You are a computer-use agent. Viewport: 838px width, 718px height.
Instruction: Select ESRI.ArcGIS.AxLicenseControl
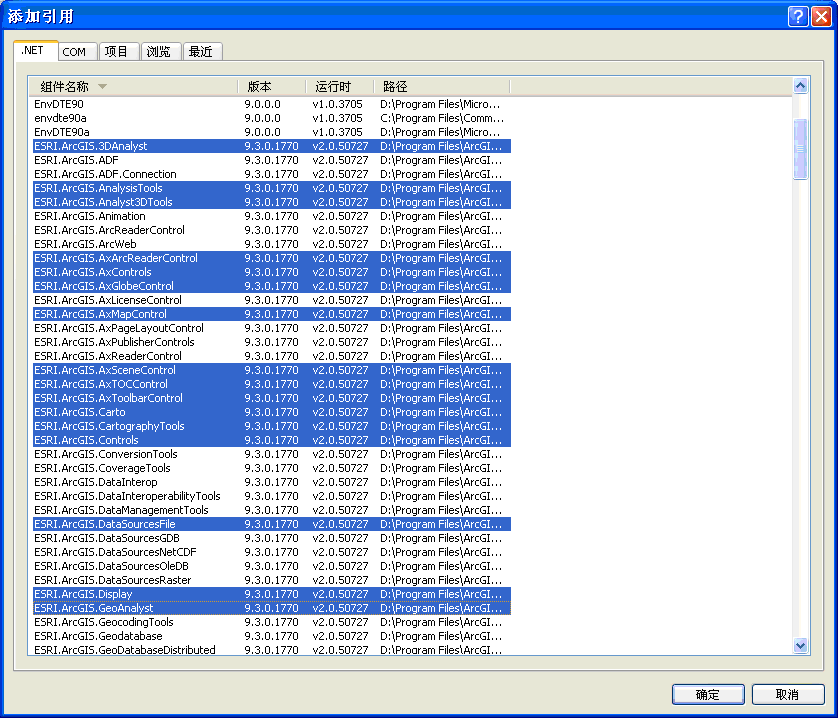(x=271, y=300)
